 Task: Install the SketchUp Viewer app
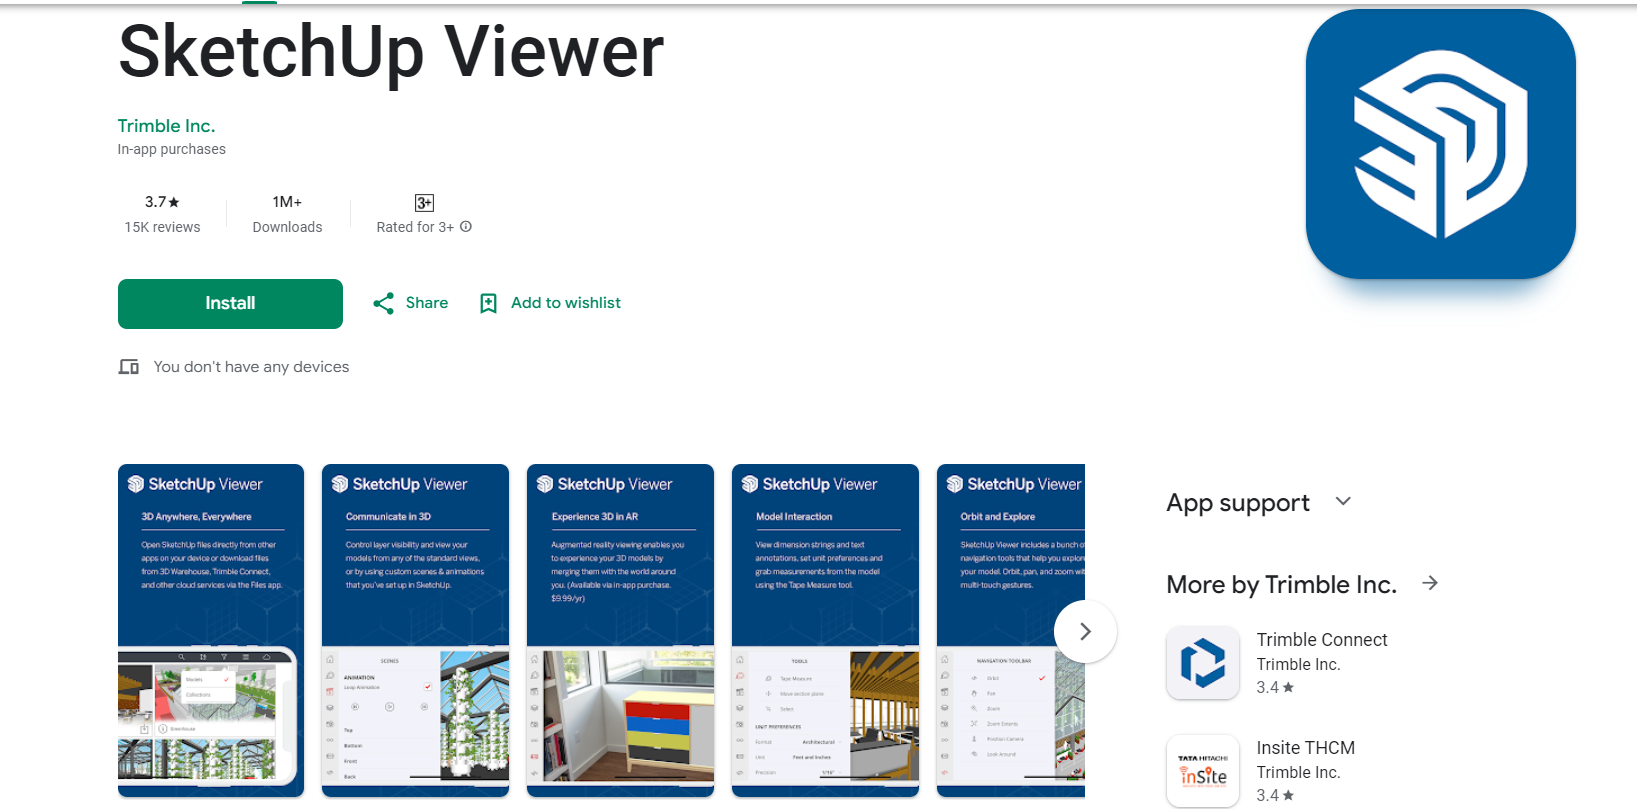[x=230, y=304]
